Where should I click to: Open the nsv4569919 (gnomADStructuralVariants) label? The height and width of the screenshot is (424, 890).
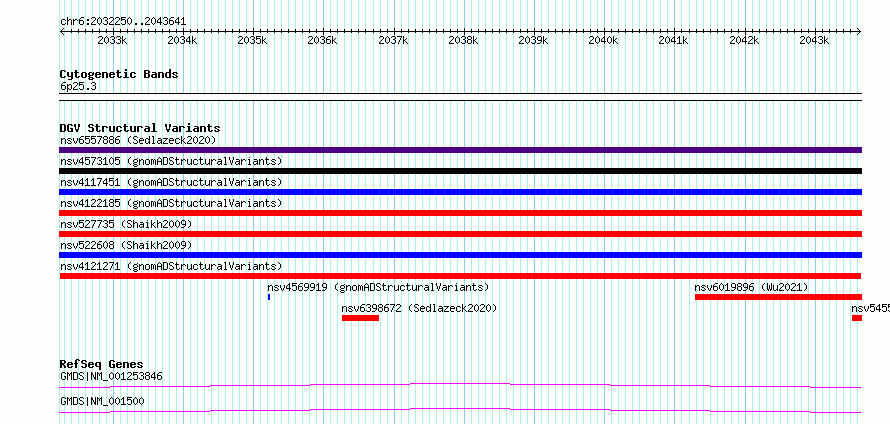(378, 287)
